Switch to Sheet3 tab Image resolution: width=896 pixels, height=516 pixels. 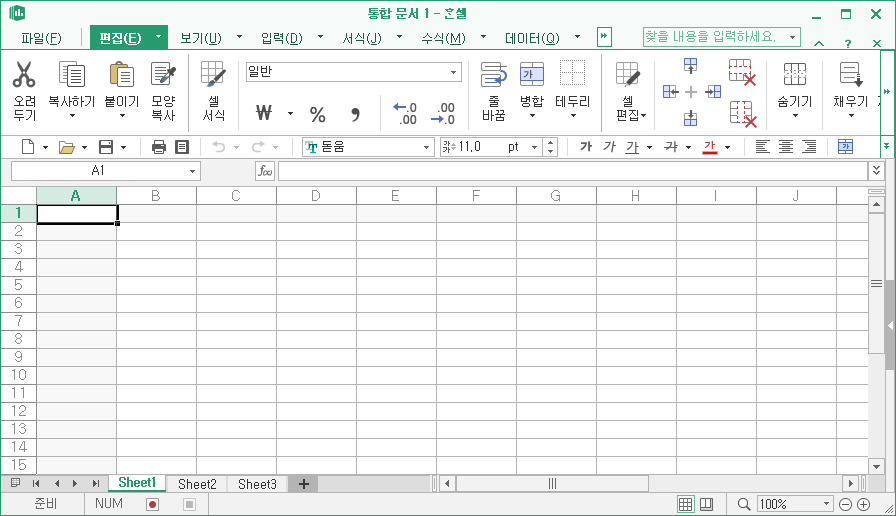[x=257, y=484]
